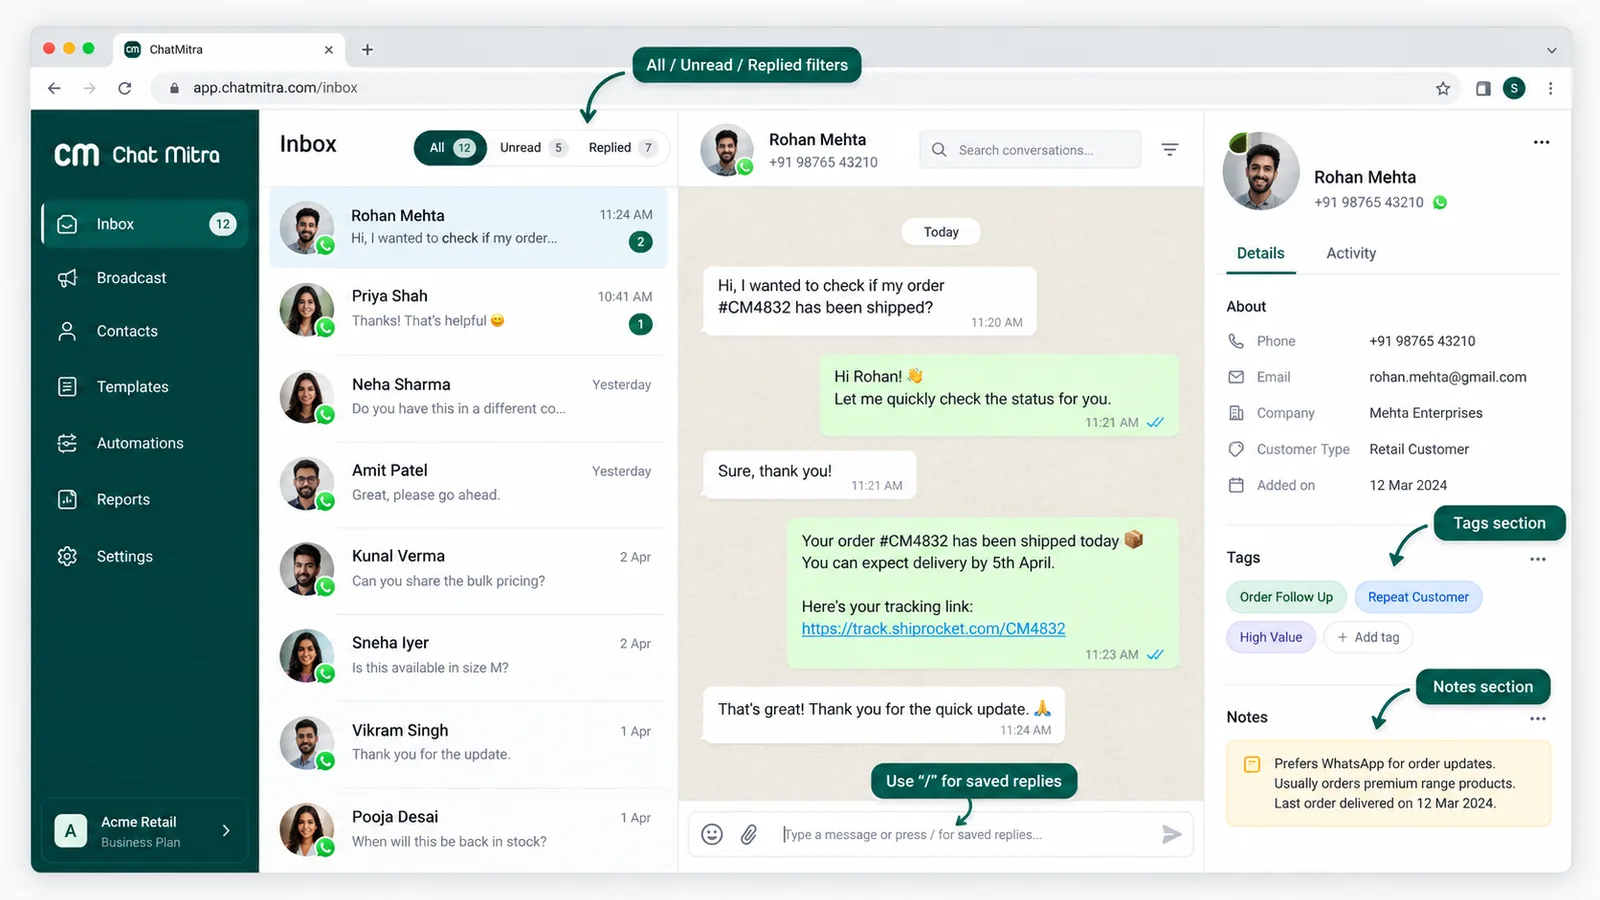Send the message with the arrow icon
This screenshot has width=1600, height=900.
coord(1172,834)
